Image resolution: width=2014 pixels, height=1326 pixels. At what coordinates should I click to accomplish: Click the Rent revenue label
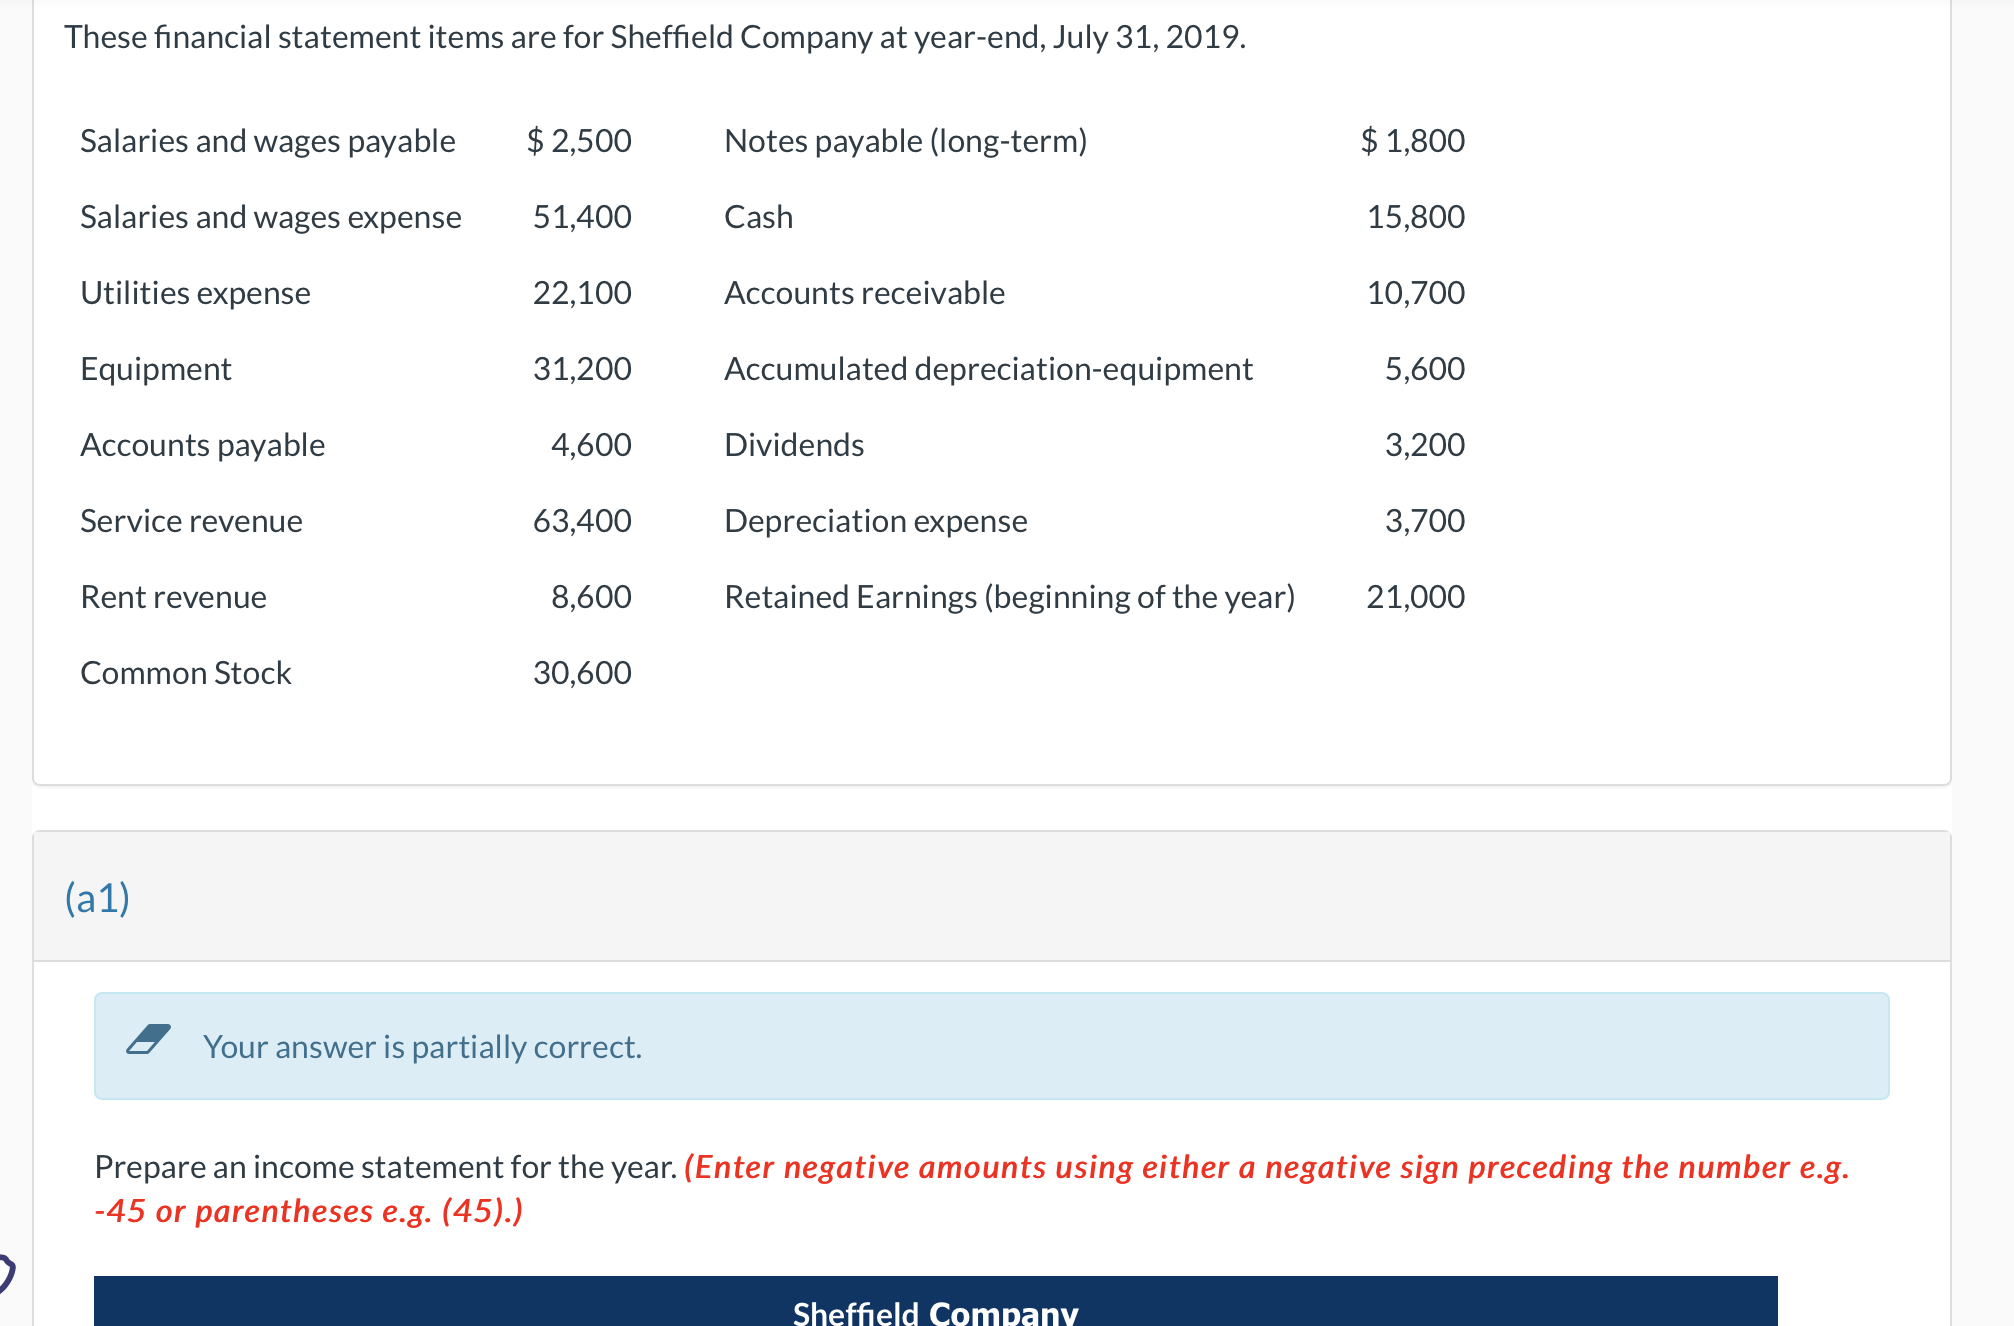pos(173,597)
